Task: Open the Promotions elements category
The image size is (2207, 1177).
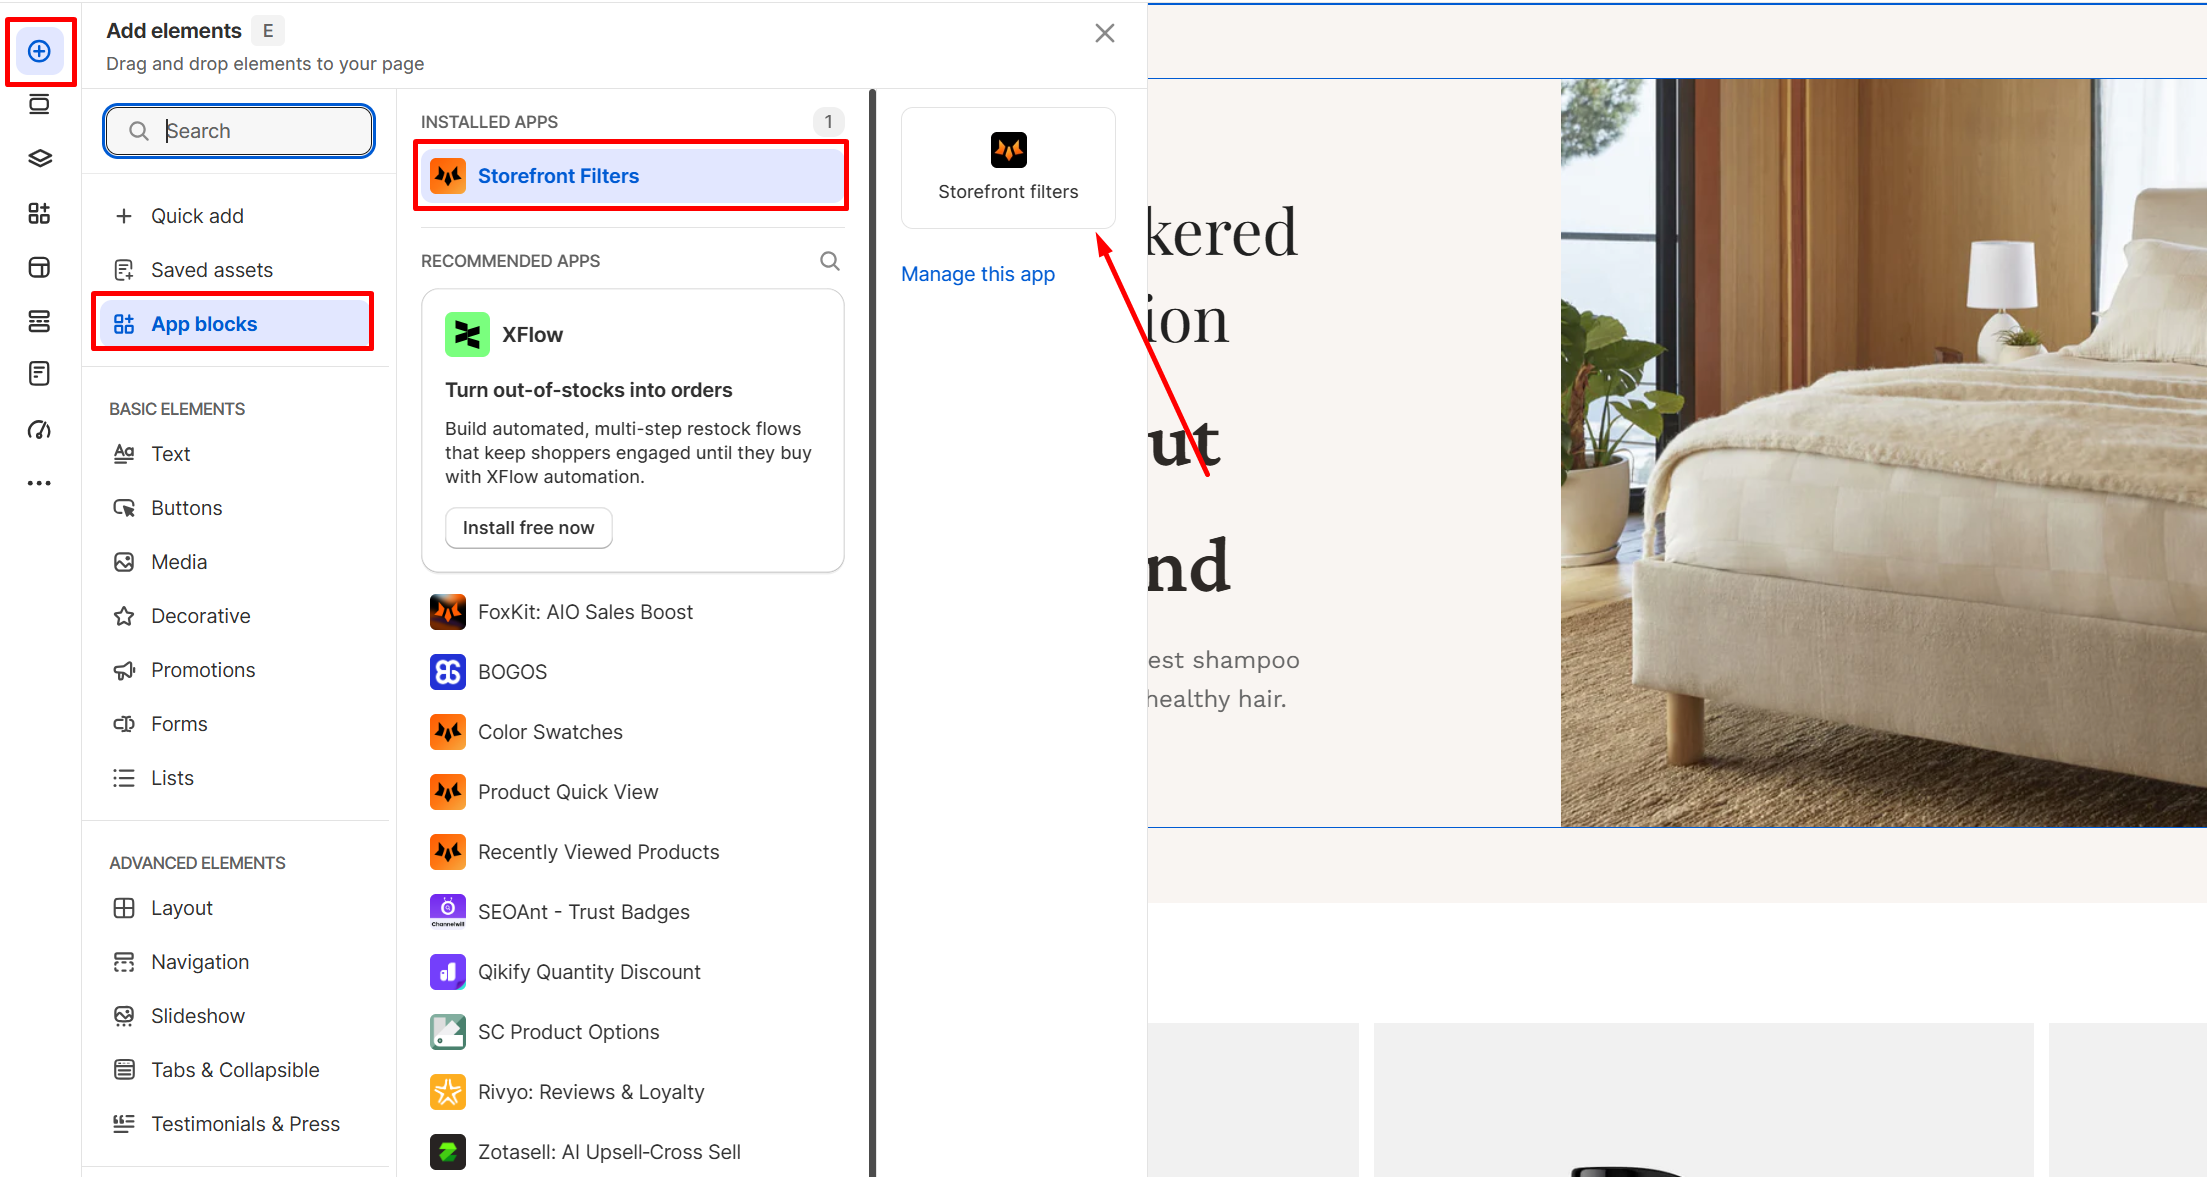Action: pos(236,670)
